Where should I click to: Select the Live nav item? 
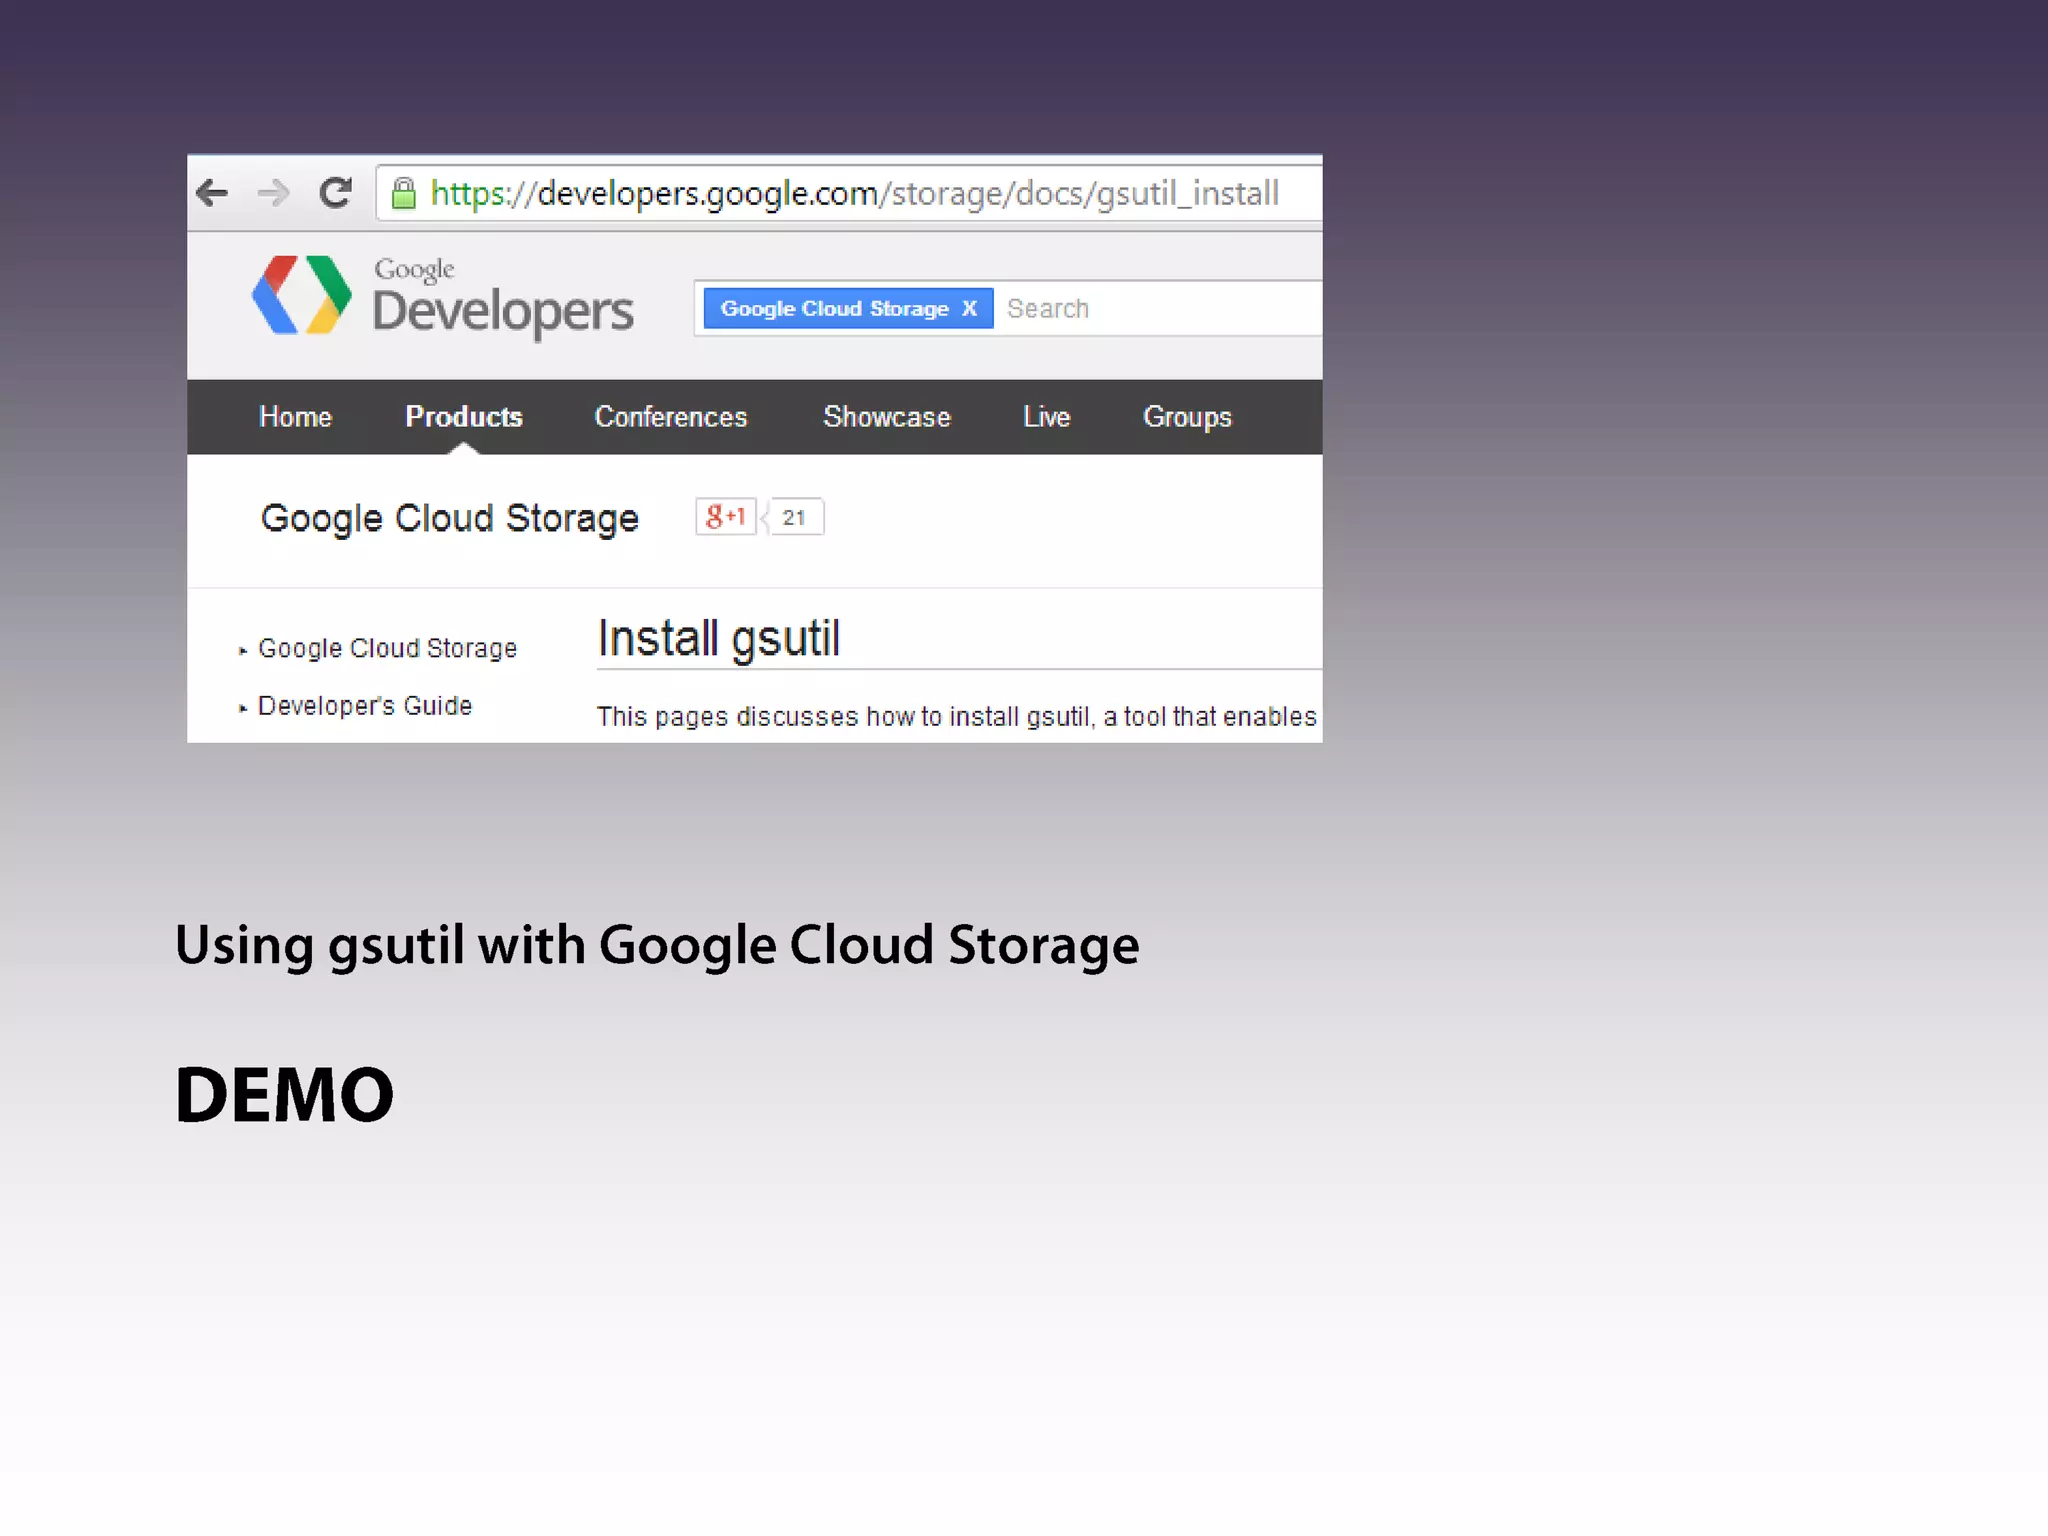(x=1046, y=417)
